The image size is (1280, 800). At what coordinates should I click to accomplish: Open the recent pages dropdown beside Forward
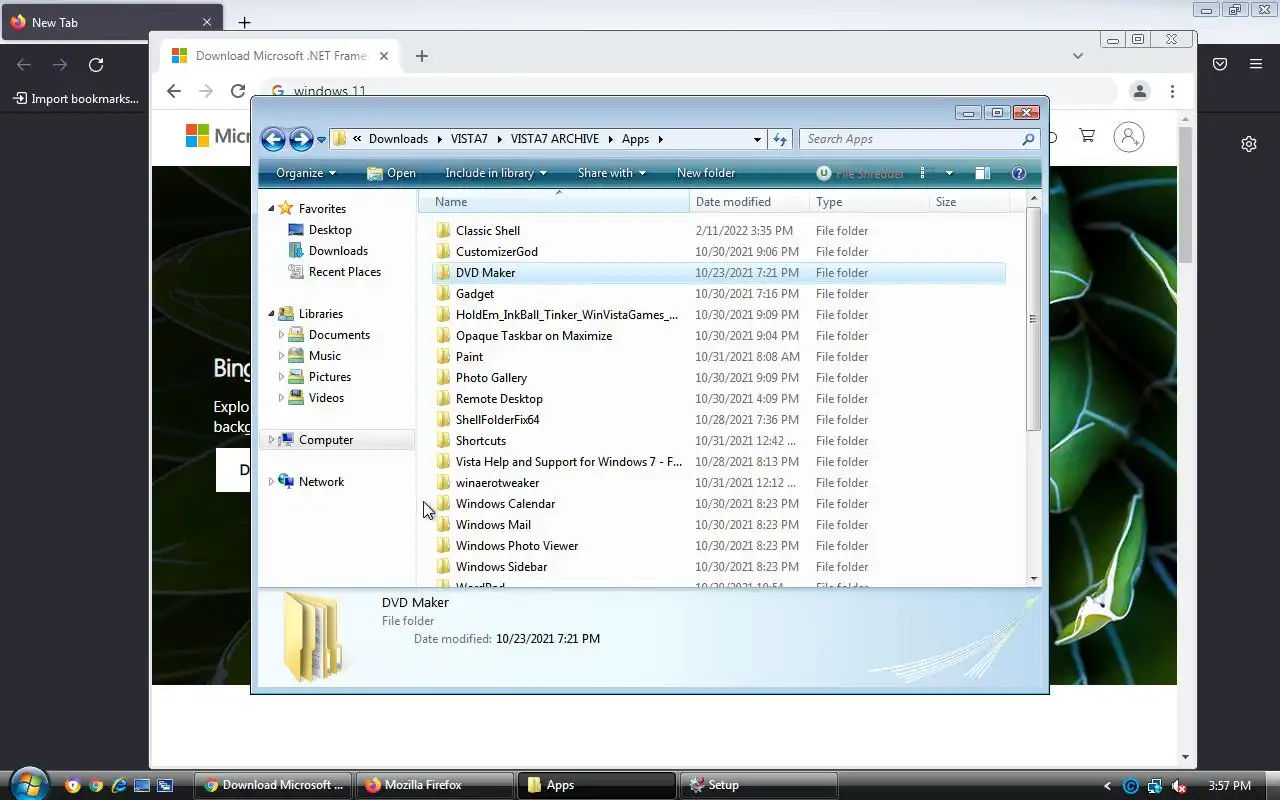[321, 140]
